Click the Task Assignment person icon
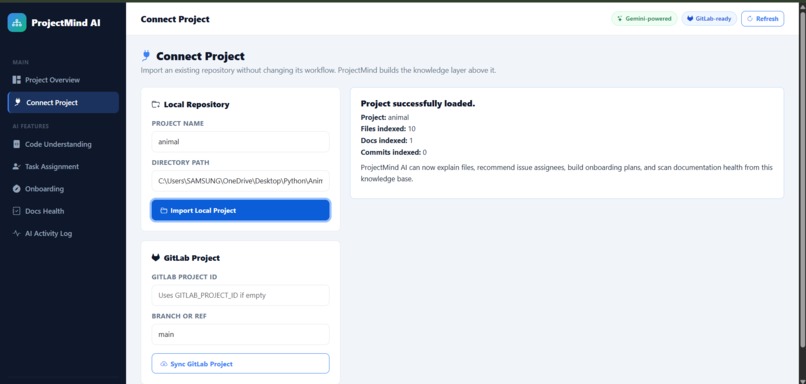This screenshot has width=806, height=384. 16,167
